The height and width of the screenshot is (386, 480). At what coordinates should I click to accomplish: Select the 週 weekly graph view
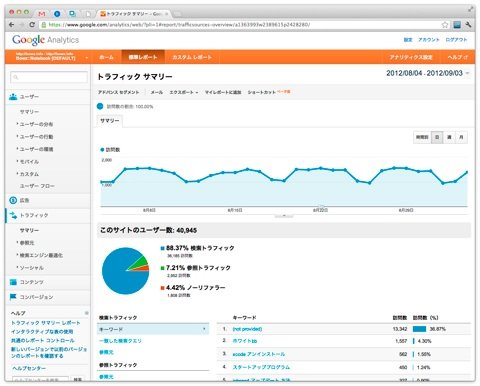[x=449, y=137]
